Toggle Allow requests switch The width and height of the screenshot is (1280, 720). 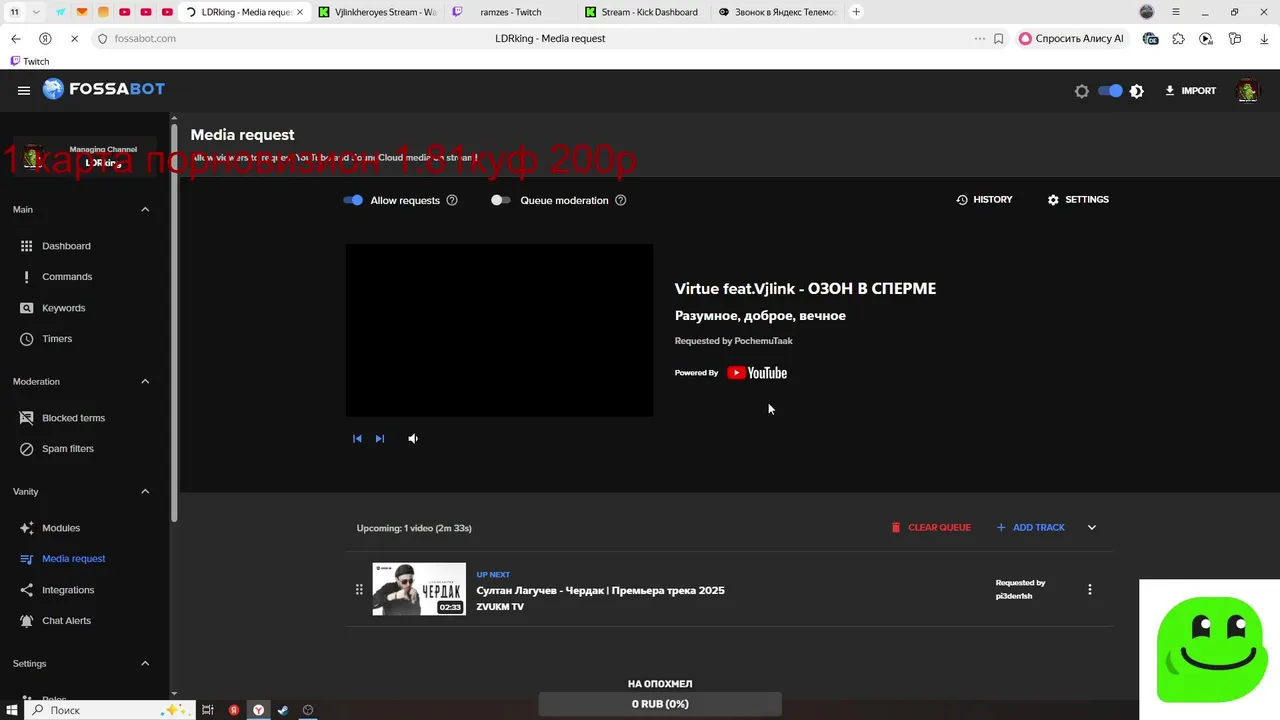coord(353,200)
